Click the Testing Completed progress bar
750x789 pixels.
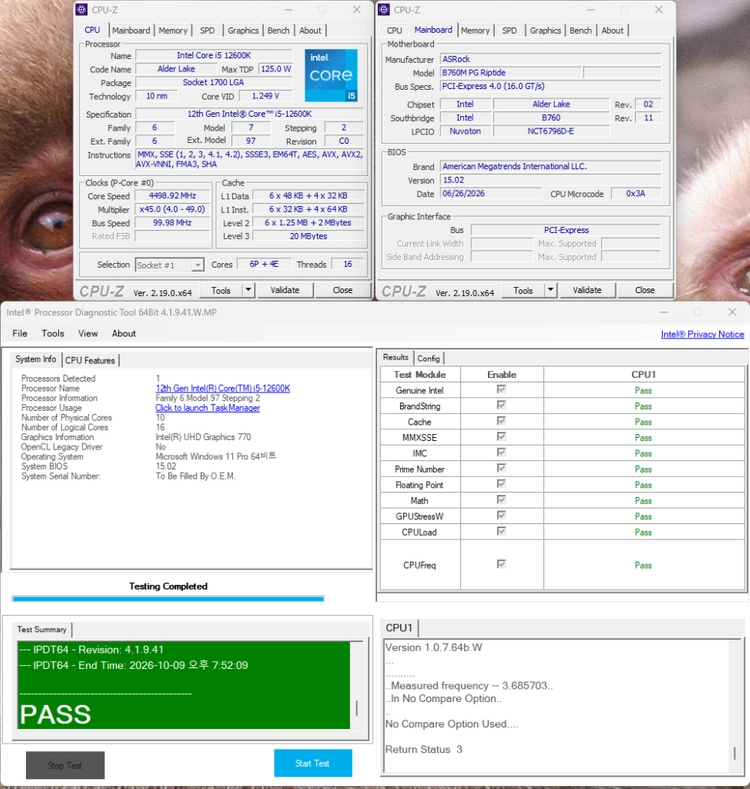point(168,599)
